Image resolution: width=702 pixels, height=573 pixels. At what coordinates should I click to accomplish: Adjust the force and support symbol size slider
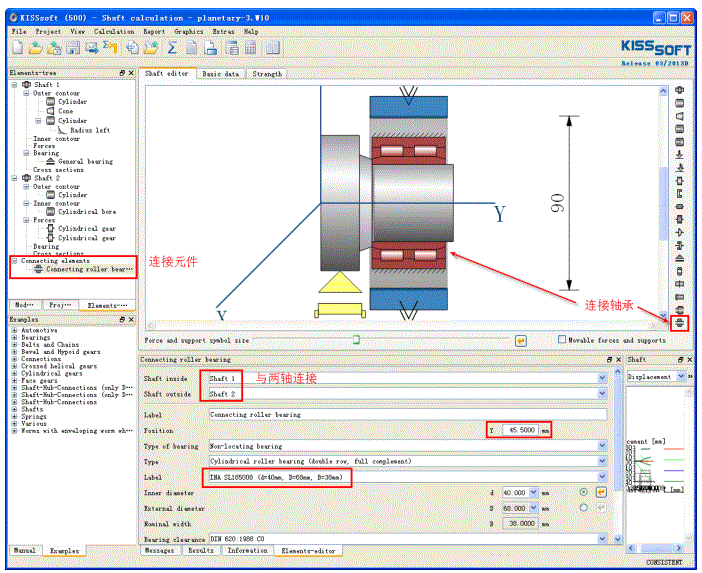click(x=356, y=340)
